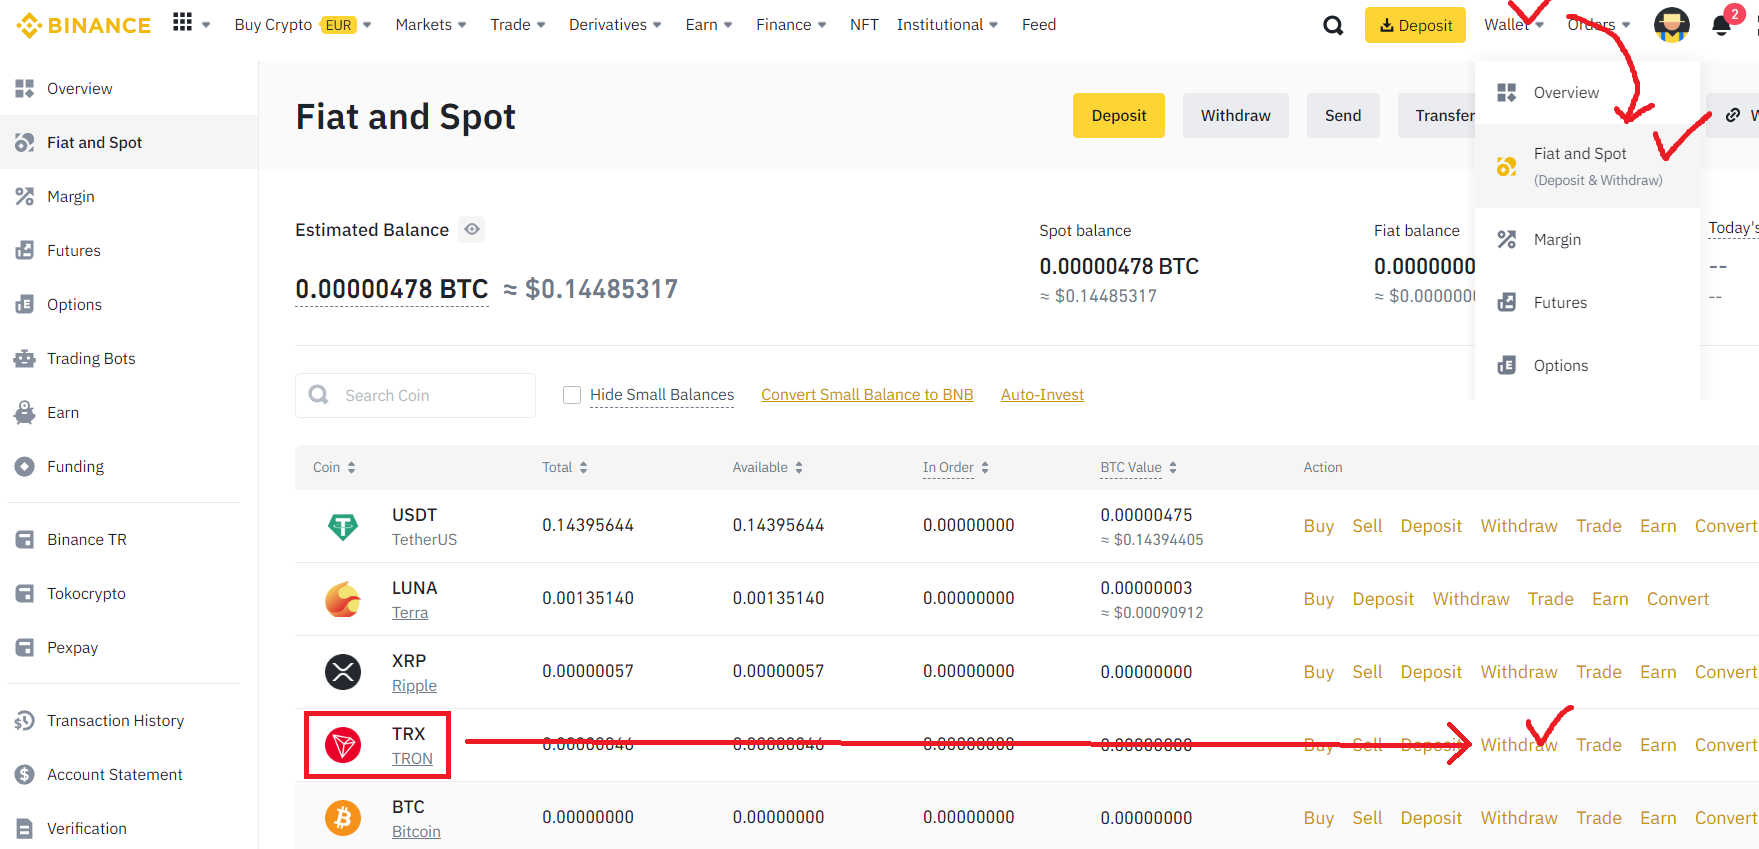Click the LUNA Terra coin icon

tap(343, 599)
